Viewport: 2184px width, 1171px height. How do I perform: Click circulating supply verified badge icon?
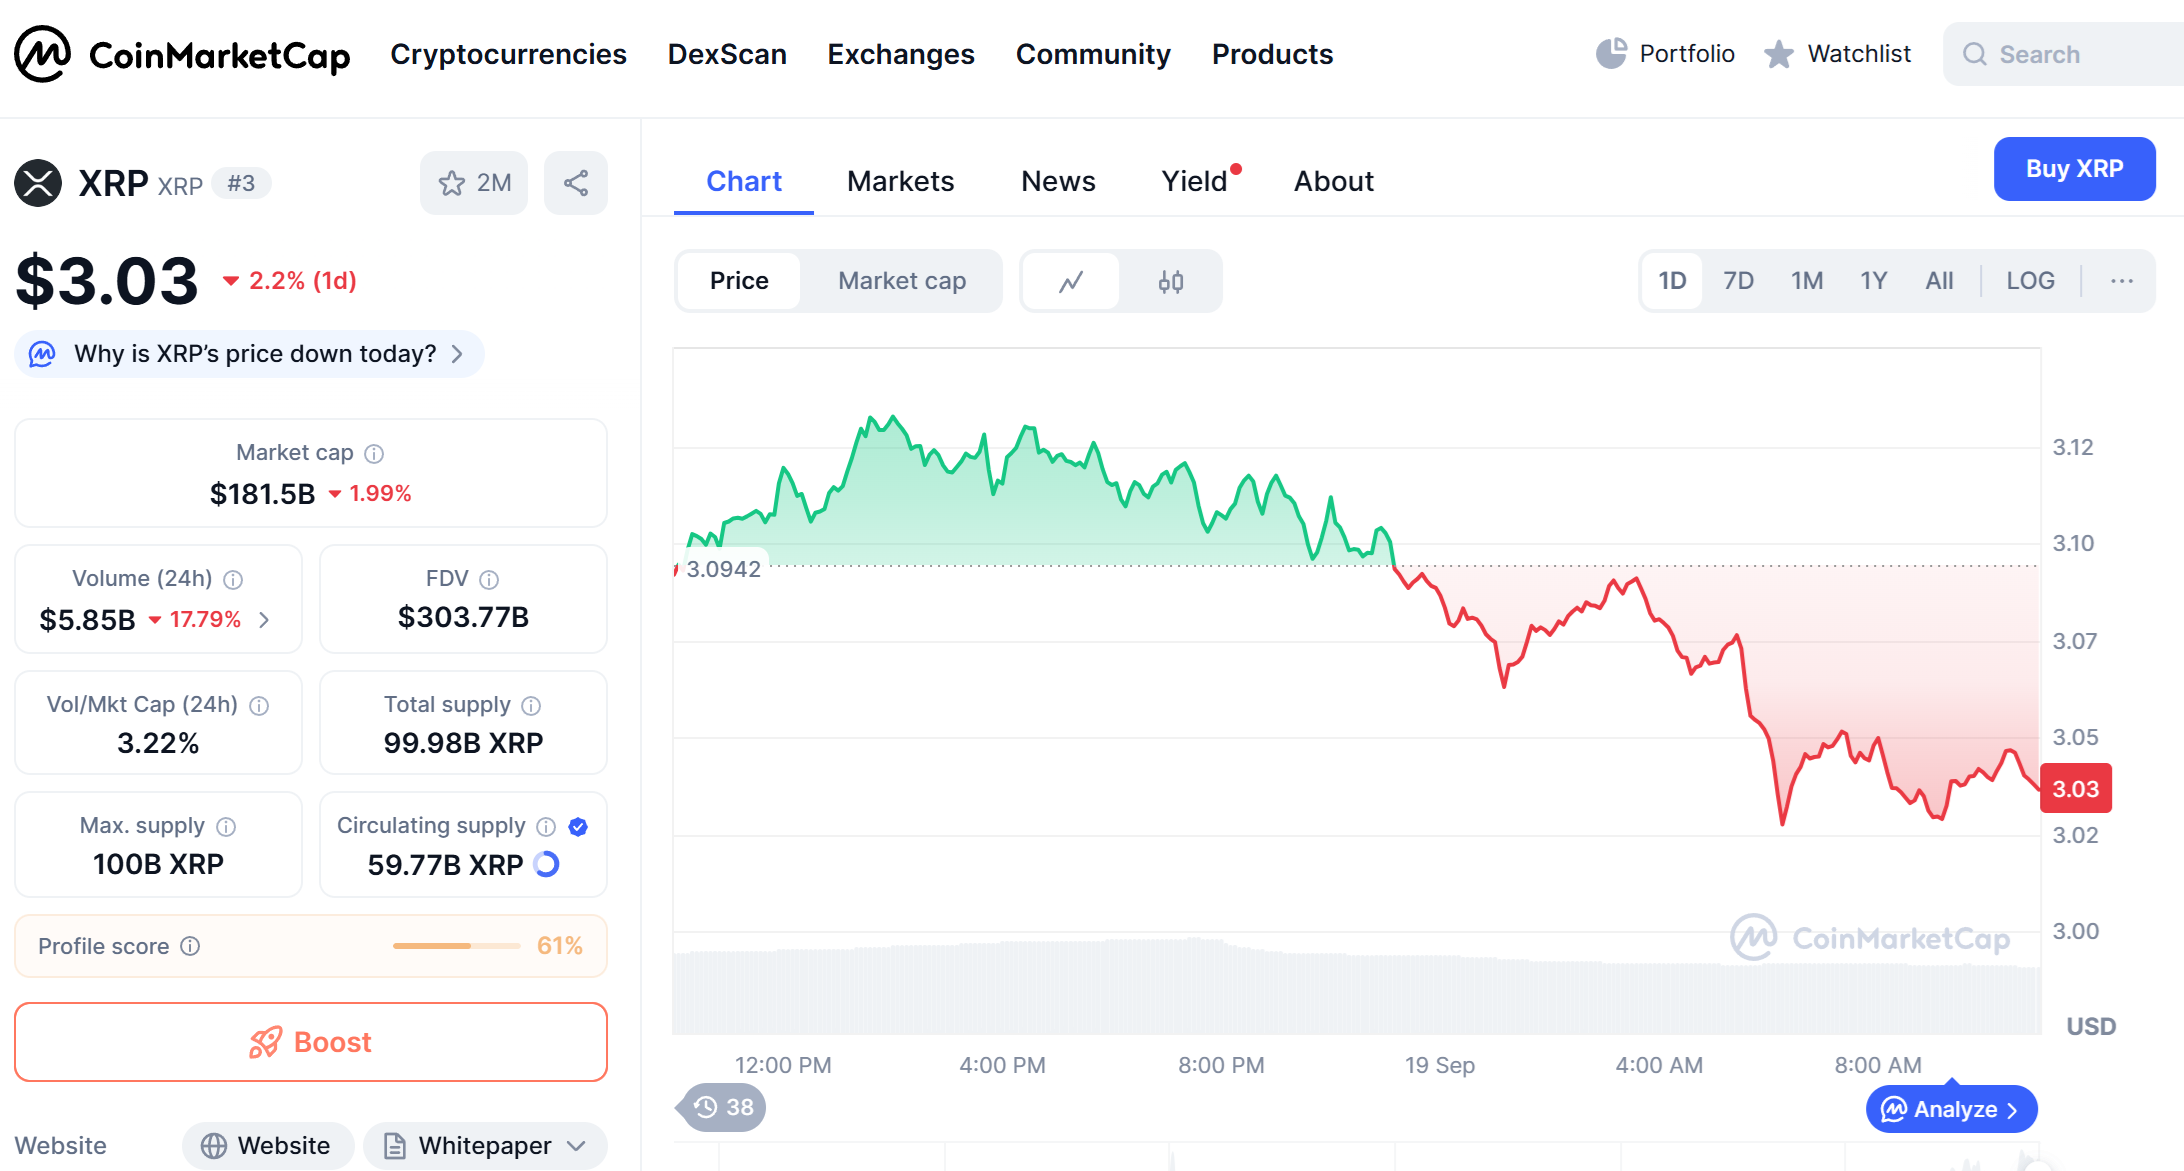(x=578, y=827)
